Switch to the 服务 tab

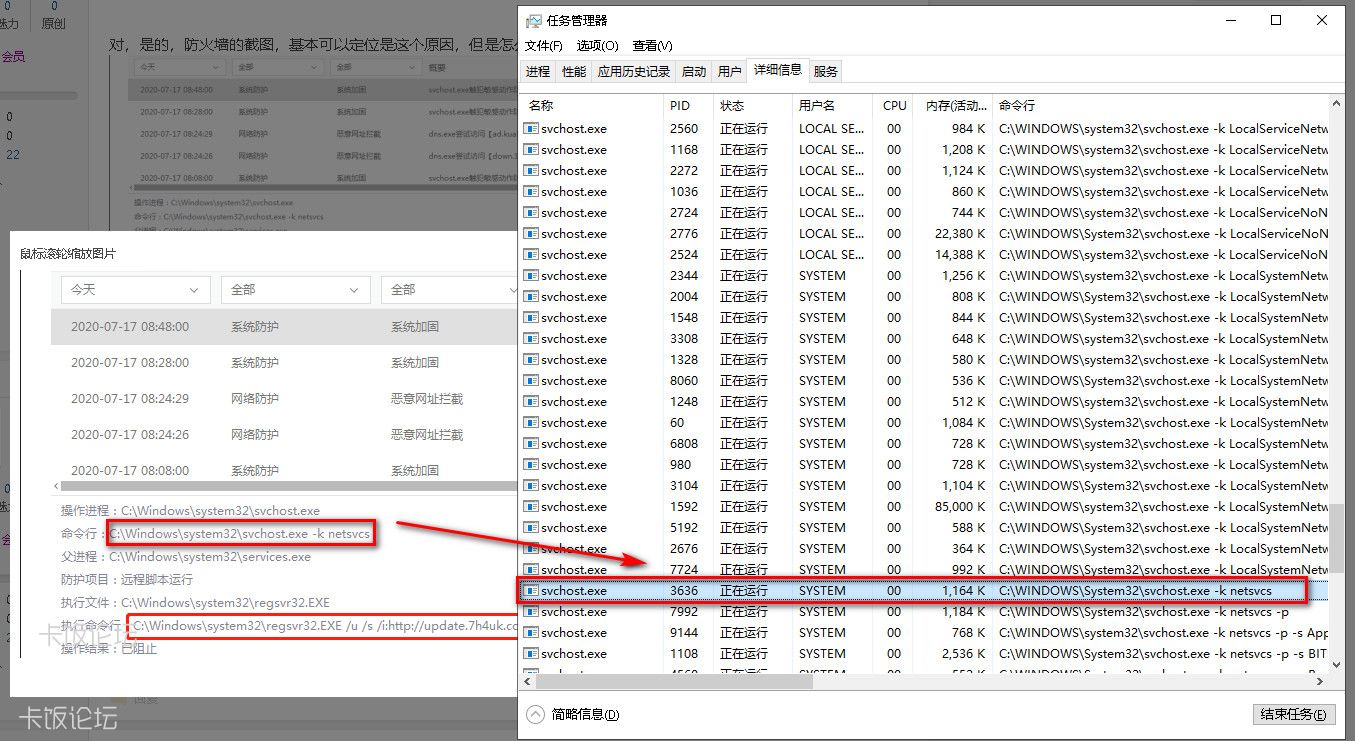(x=826, y=72)
